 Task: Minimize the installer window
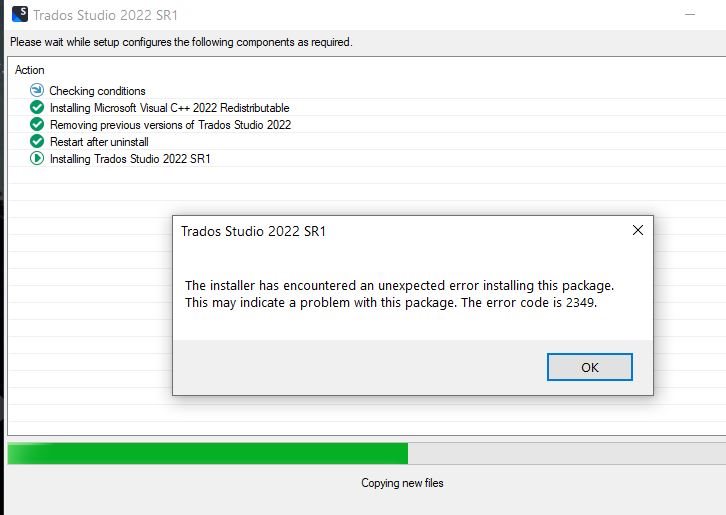pyautogui.click(x=690, y=14)
